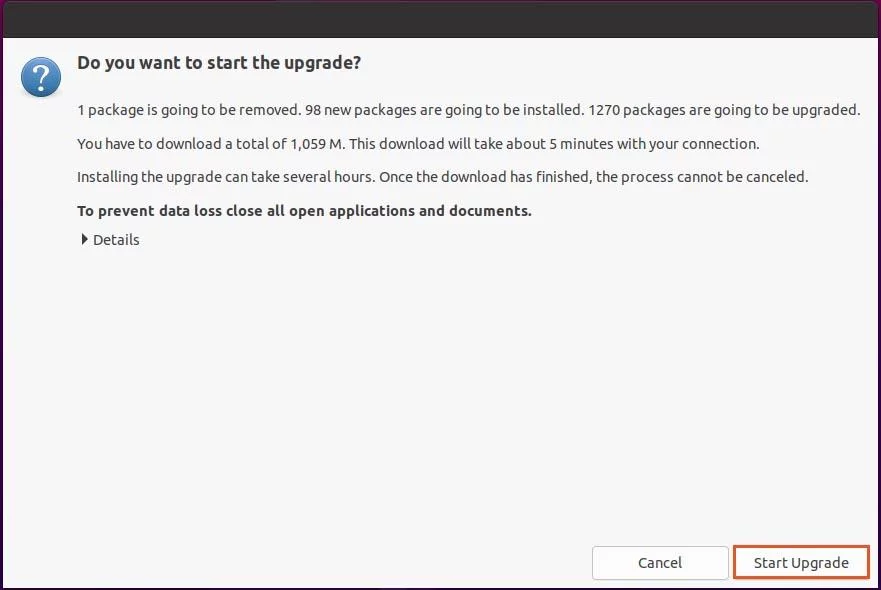Viewport: 881px width, 590px height.
Task: Click the "download a total of 1,059 M" text
Action: click(250, 144)
